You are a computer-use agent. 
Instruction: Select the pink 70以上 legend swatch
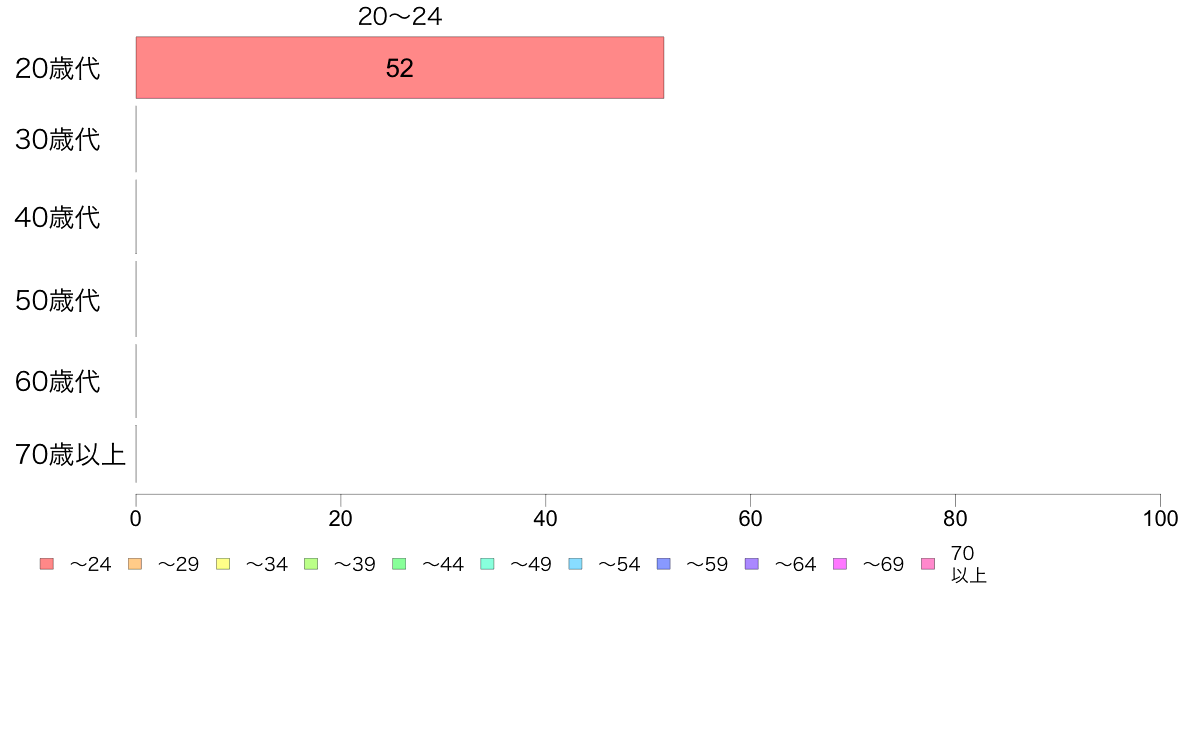point(928,564)
